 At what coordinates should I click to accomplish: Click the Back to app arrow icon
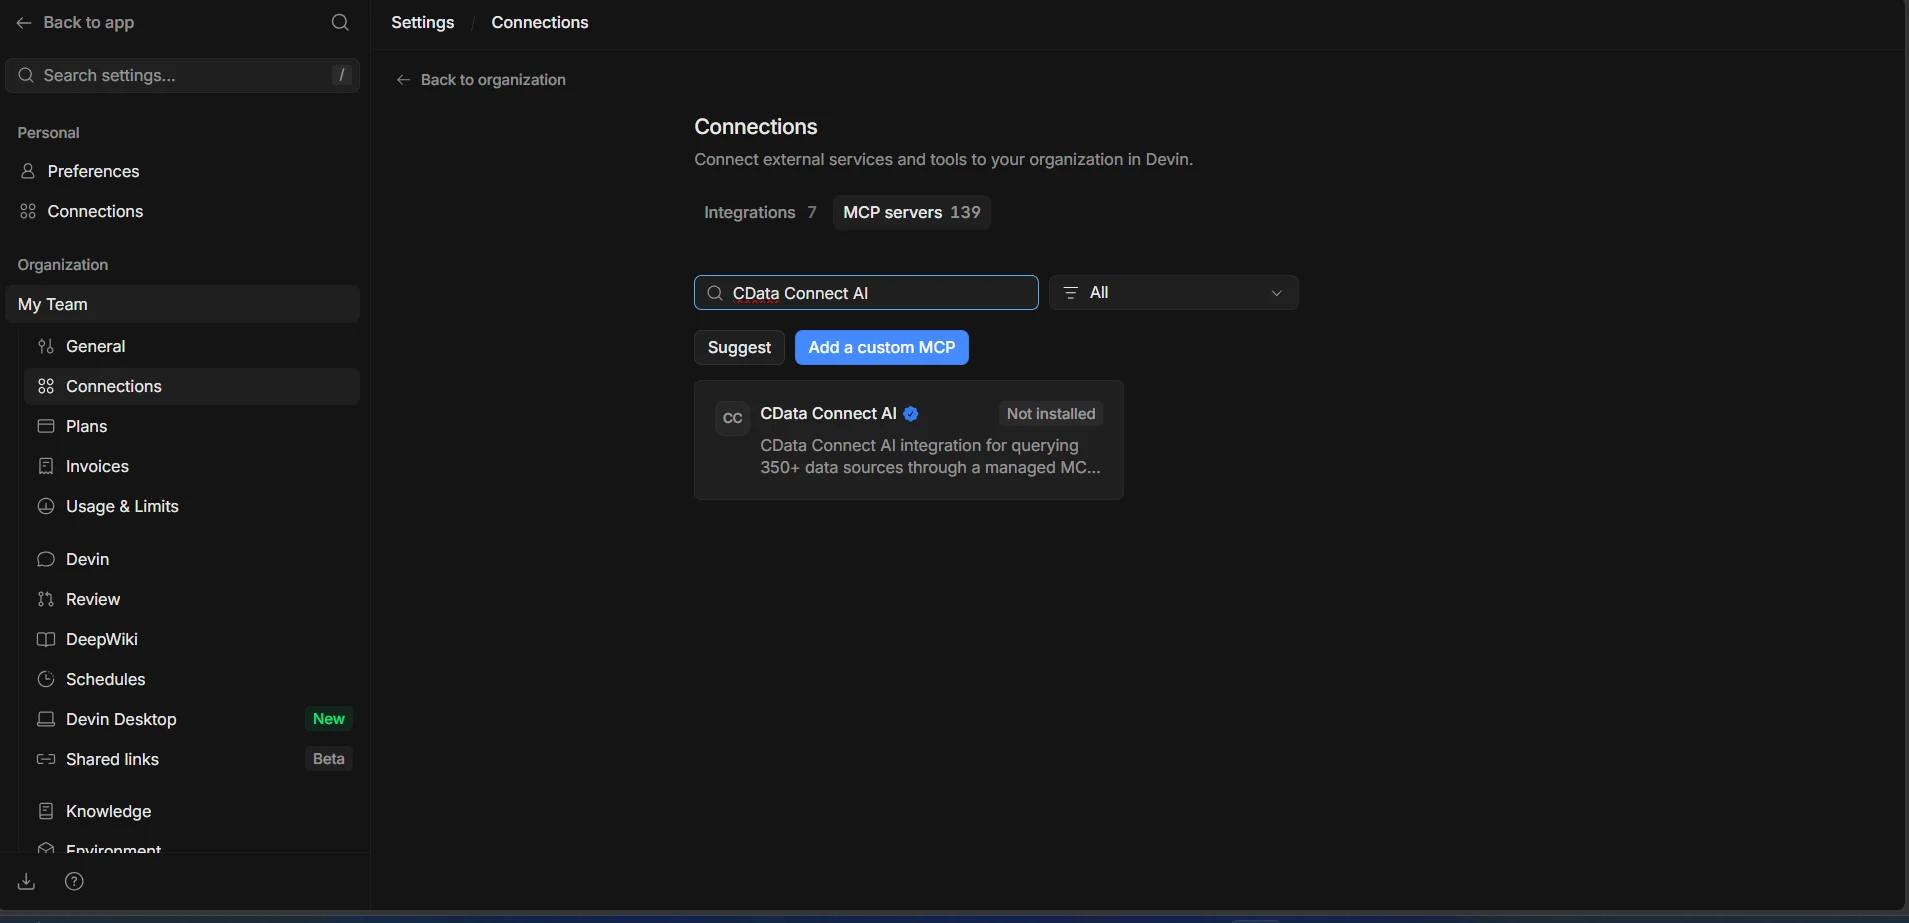(x=24, y=22)
